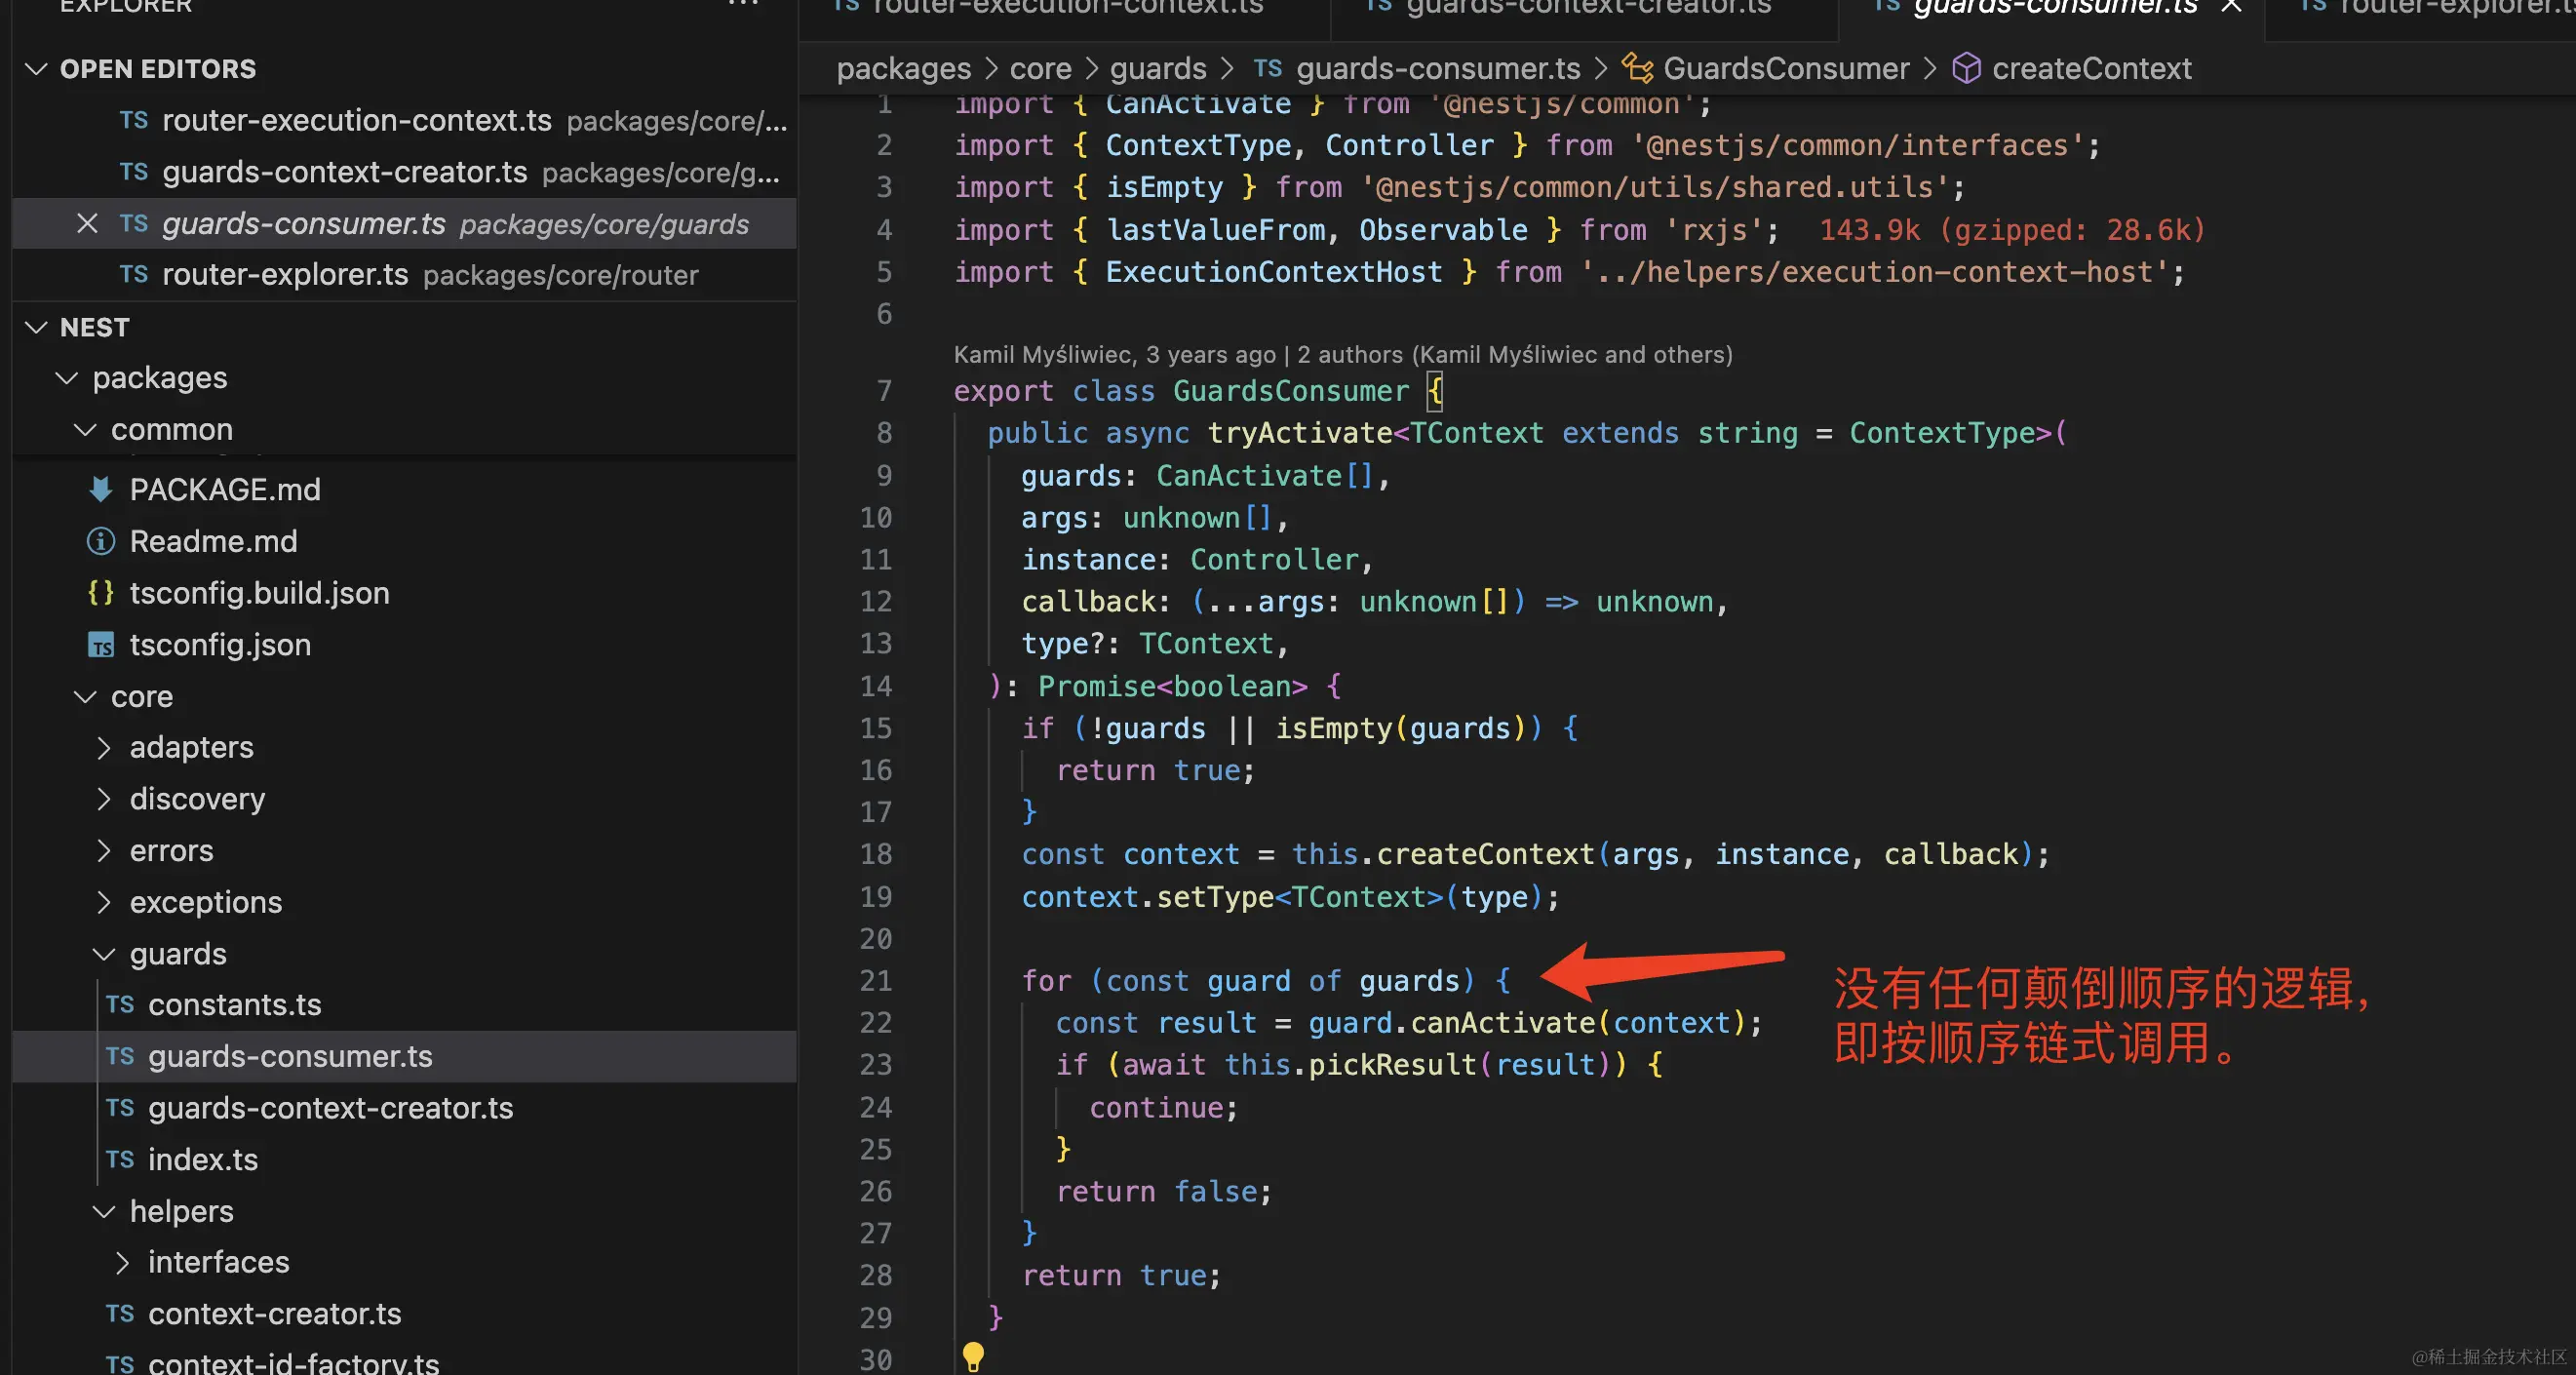Click line number 7 in the gutter
The image size is (2576, 1375).
[x=884, y=391]
